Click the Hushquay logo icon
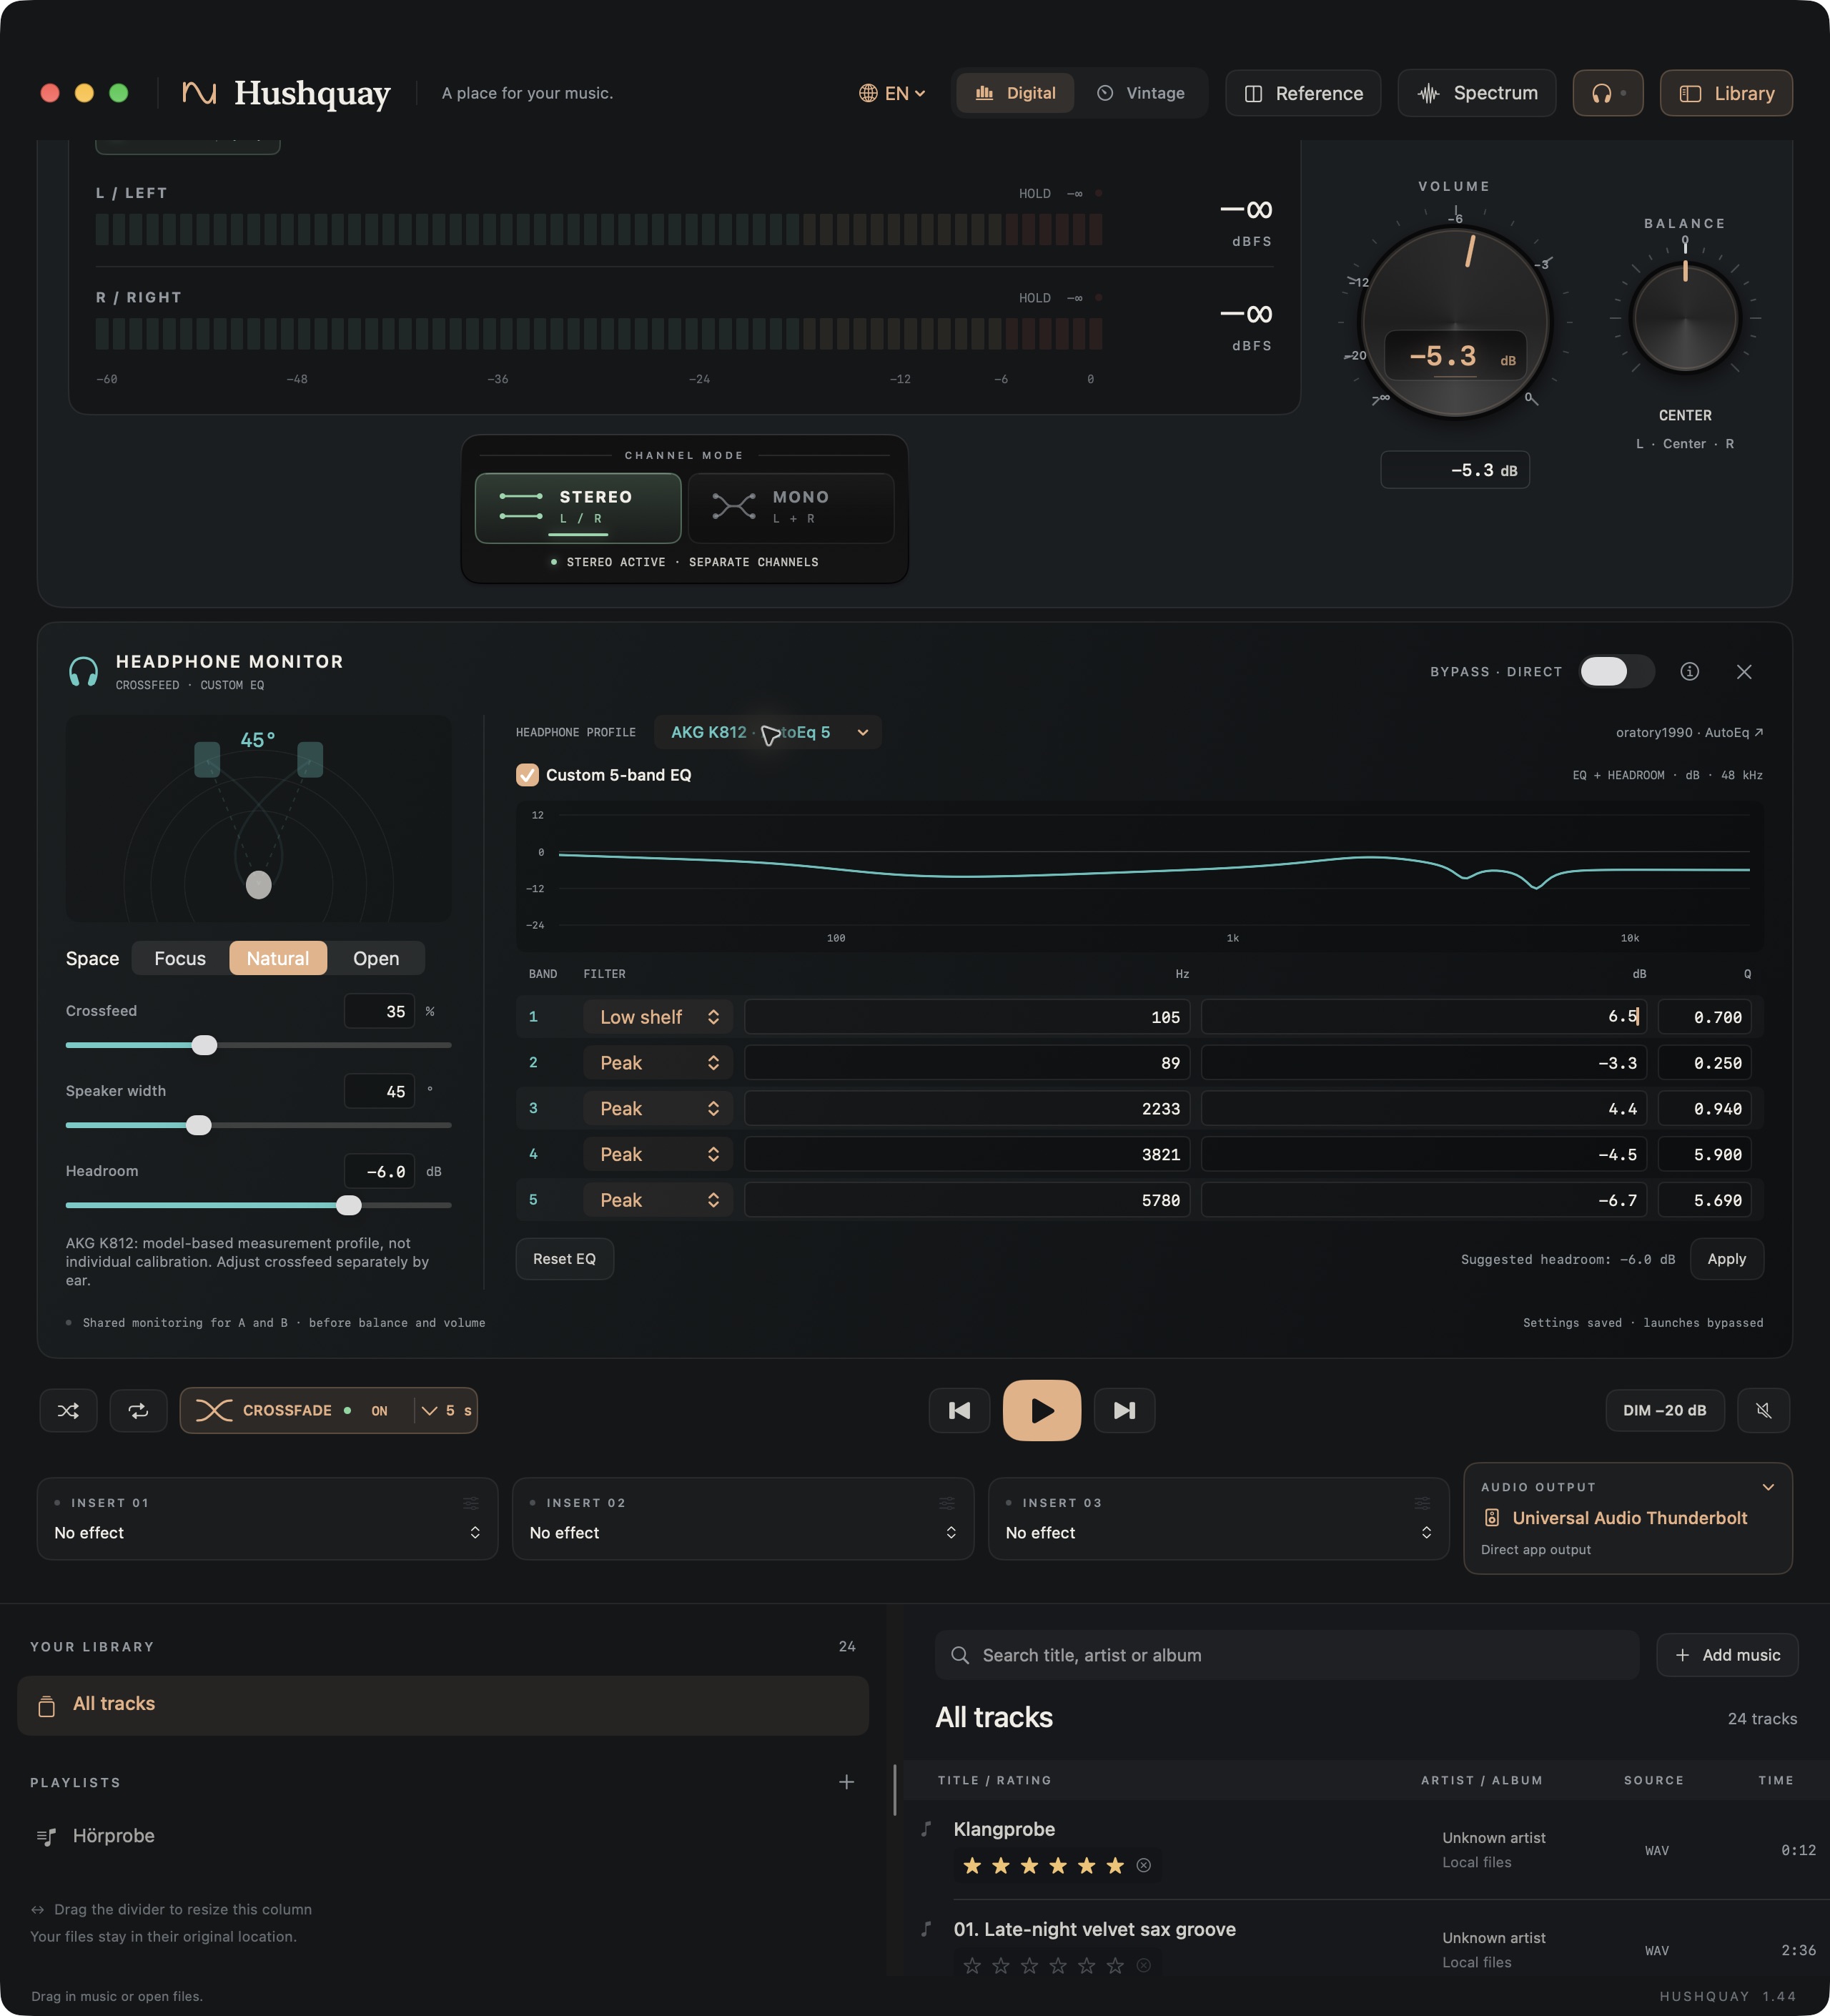 tap(199, 93)
